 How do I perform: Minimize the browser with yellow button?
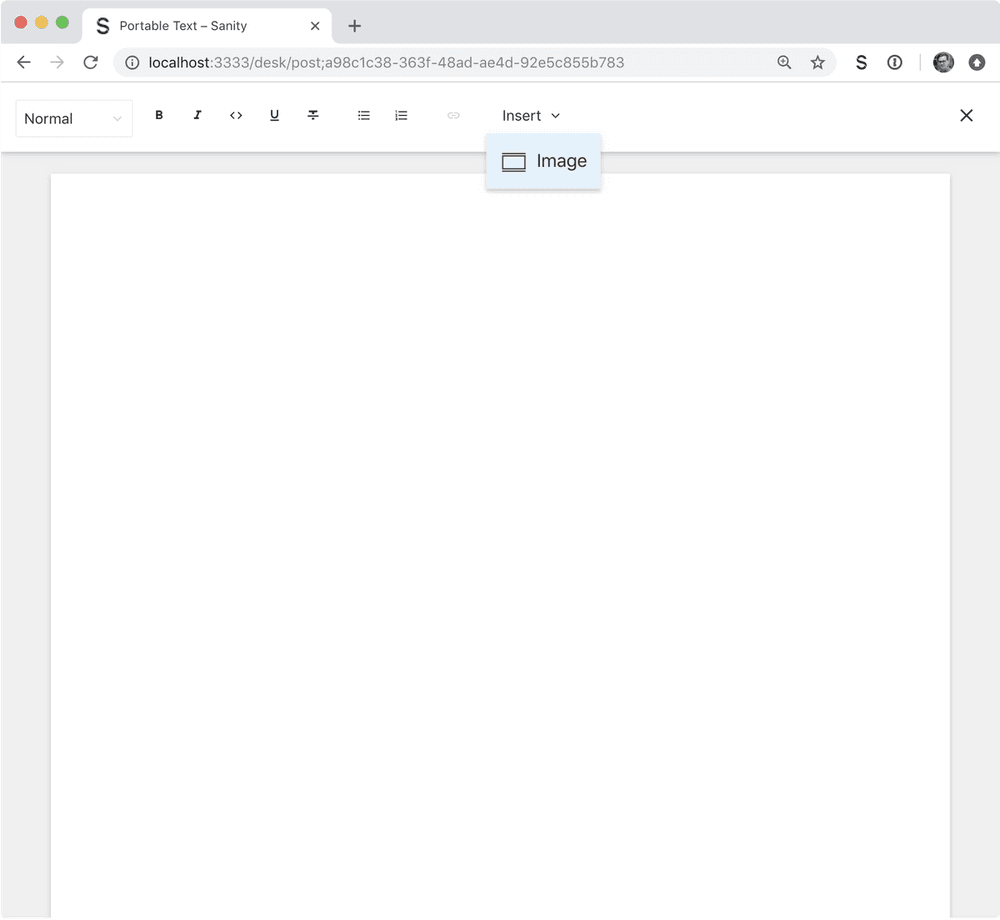pos(41,22)
